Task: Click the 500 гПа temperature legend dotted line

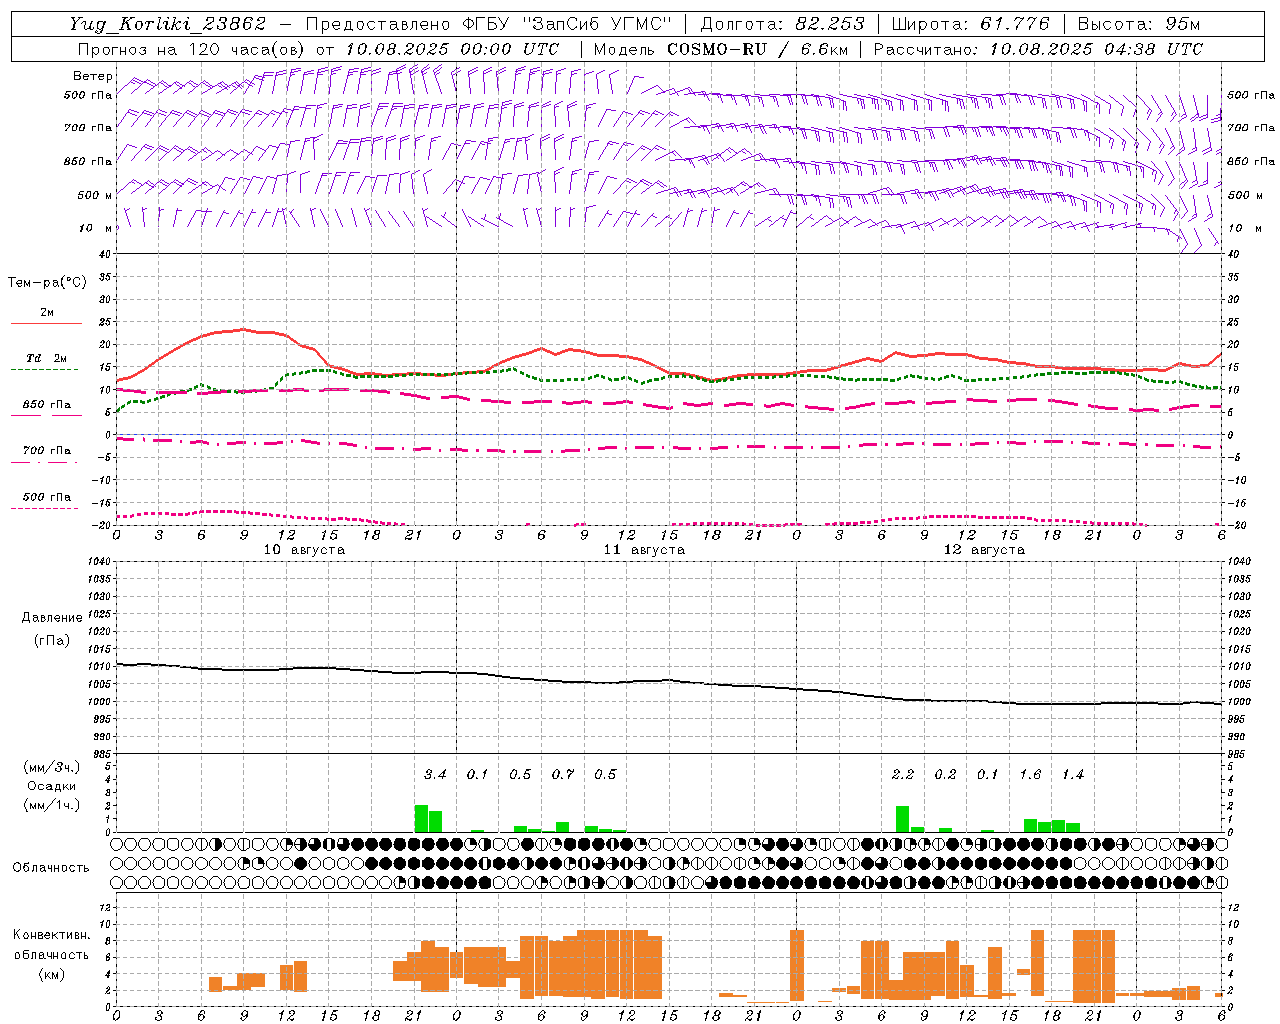Action: click(44, 508)
